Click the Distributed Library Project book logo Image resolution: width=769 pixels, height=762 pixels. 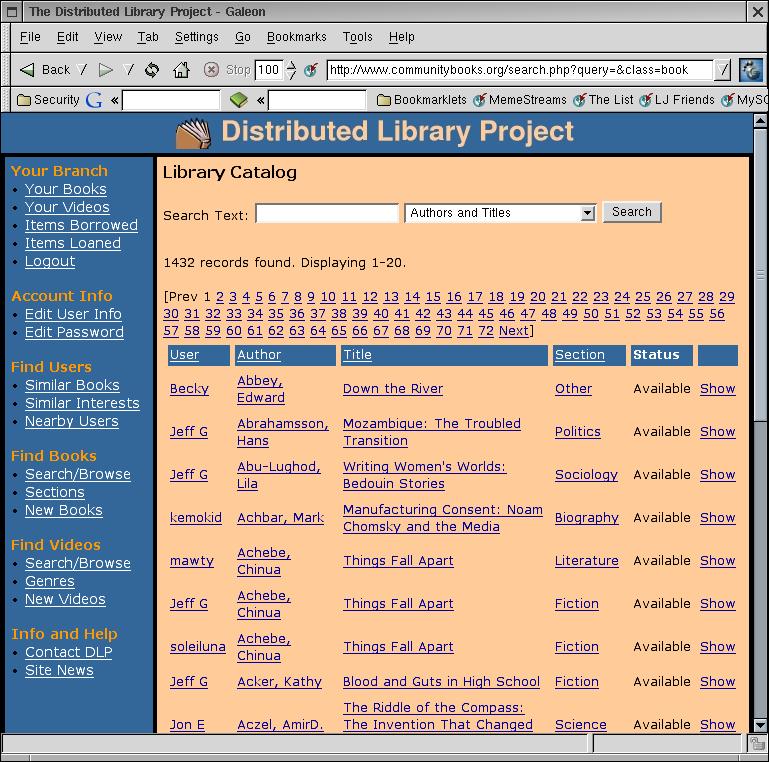194,133
